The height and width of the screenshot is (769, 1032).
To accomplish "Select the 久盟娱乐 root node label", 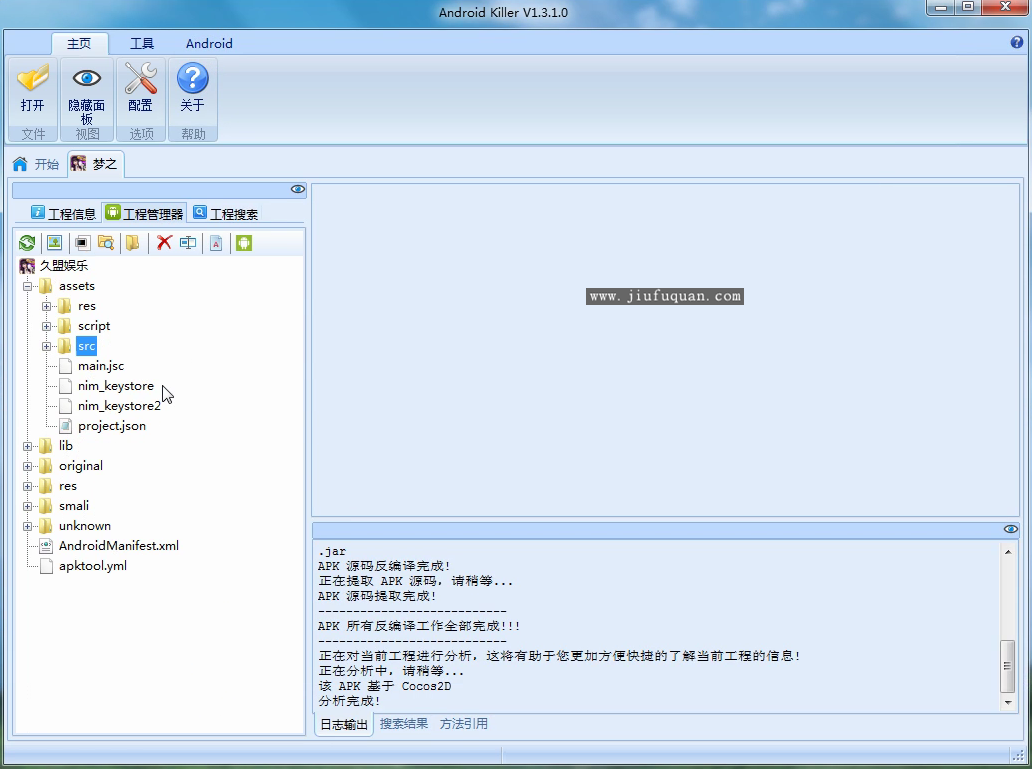I will (64, 266).
